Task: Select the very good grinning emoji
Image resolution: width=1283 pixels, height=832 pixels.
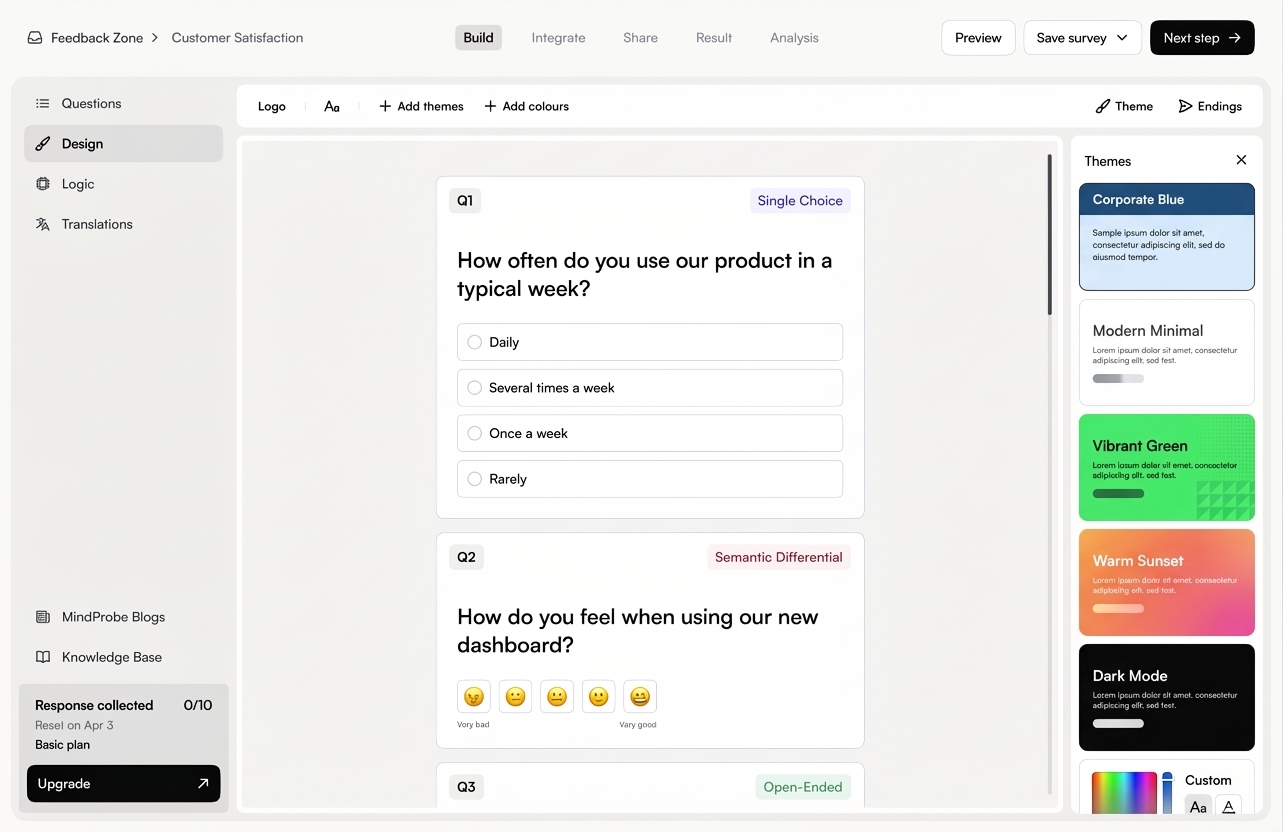Action: 640,697
